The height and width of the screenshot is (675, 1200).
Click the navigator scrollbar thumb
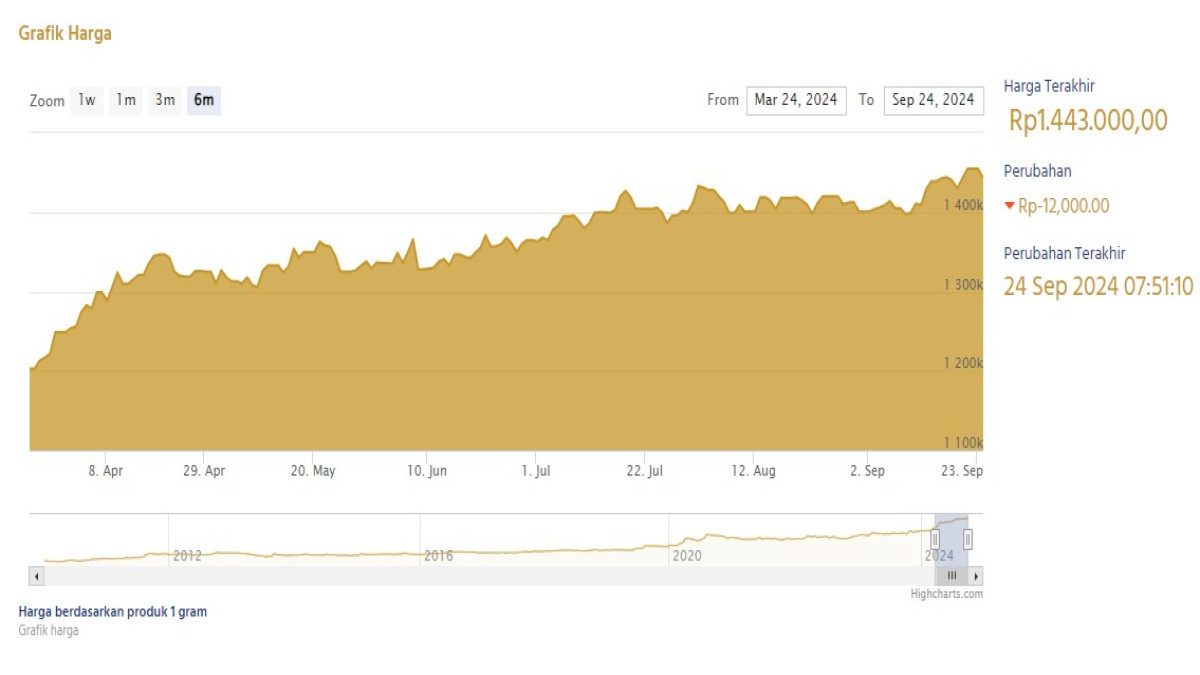tap(952, 576)
